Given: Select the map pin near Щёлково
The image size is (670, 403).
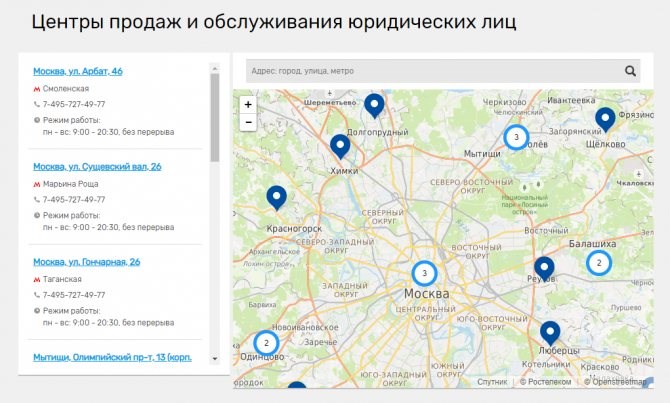Looking at the screenshot, I should pos(605,120).
